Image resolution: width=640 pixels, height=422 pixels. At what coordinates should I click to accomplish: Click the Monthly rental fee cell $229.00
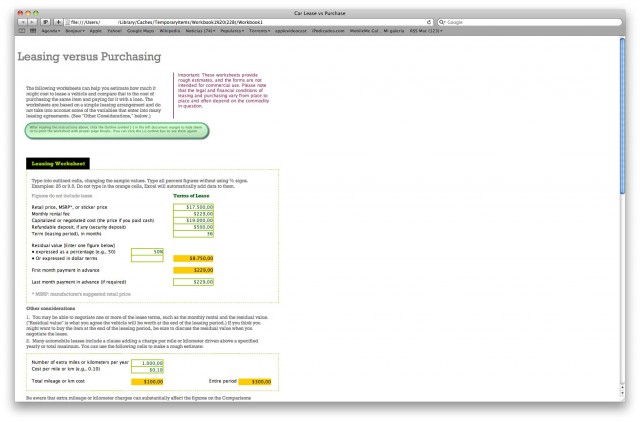tap(193, 213)
